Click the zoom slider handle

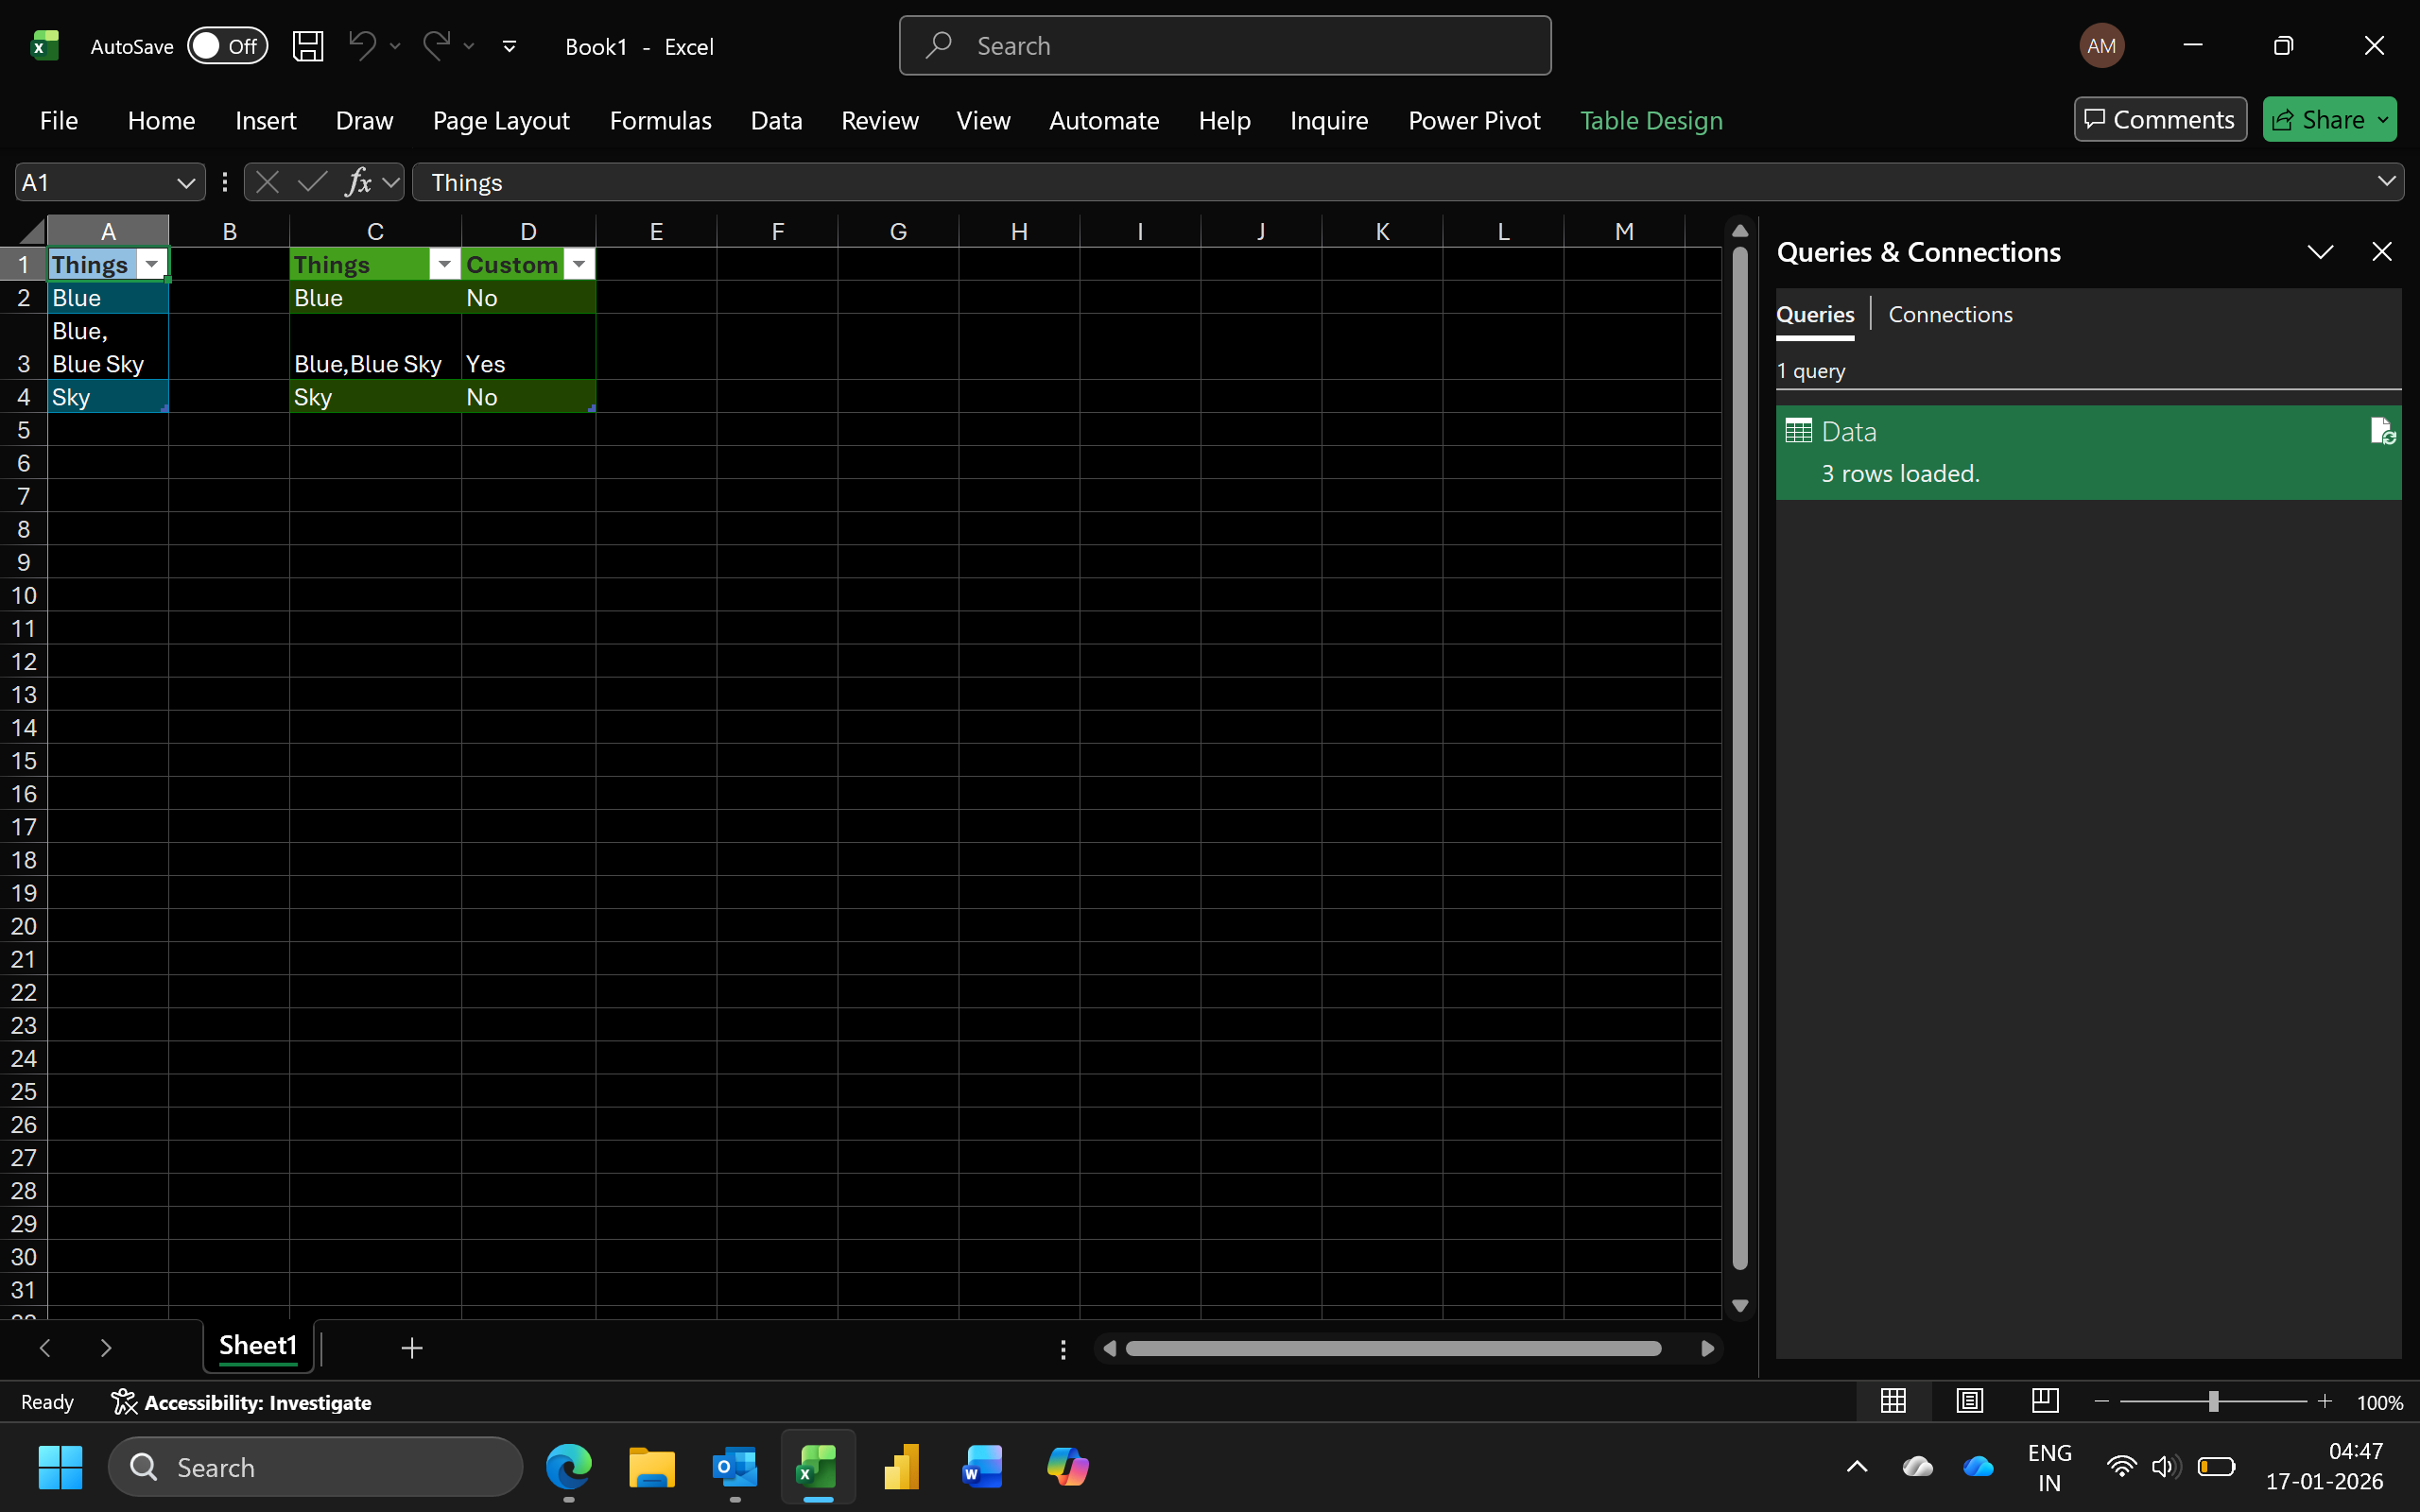tap(2213, 1402)
